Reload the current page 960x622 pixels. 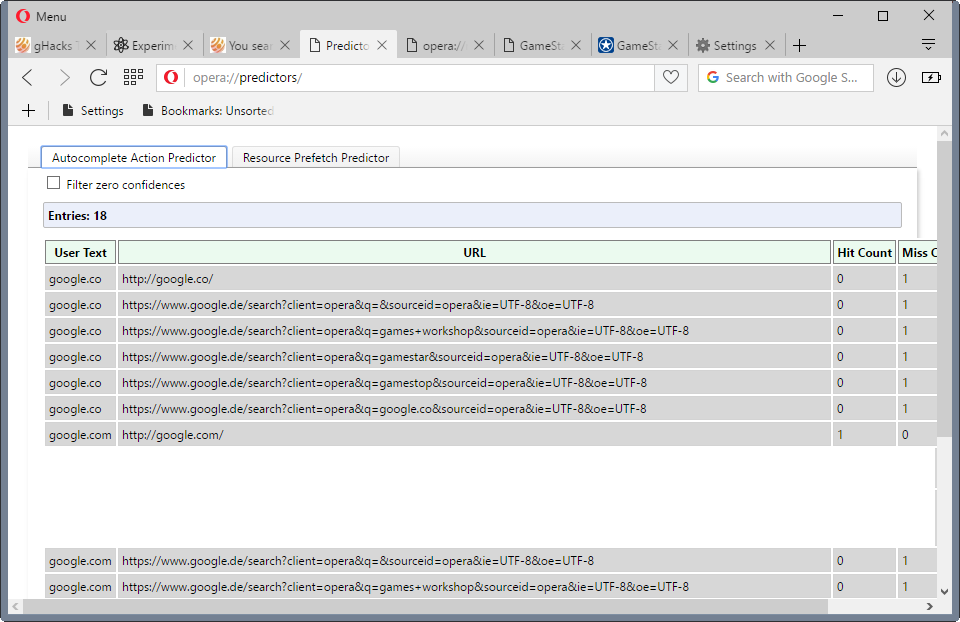(99, 78)
